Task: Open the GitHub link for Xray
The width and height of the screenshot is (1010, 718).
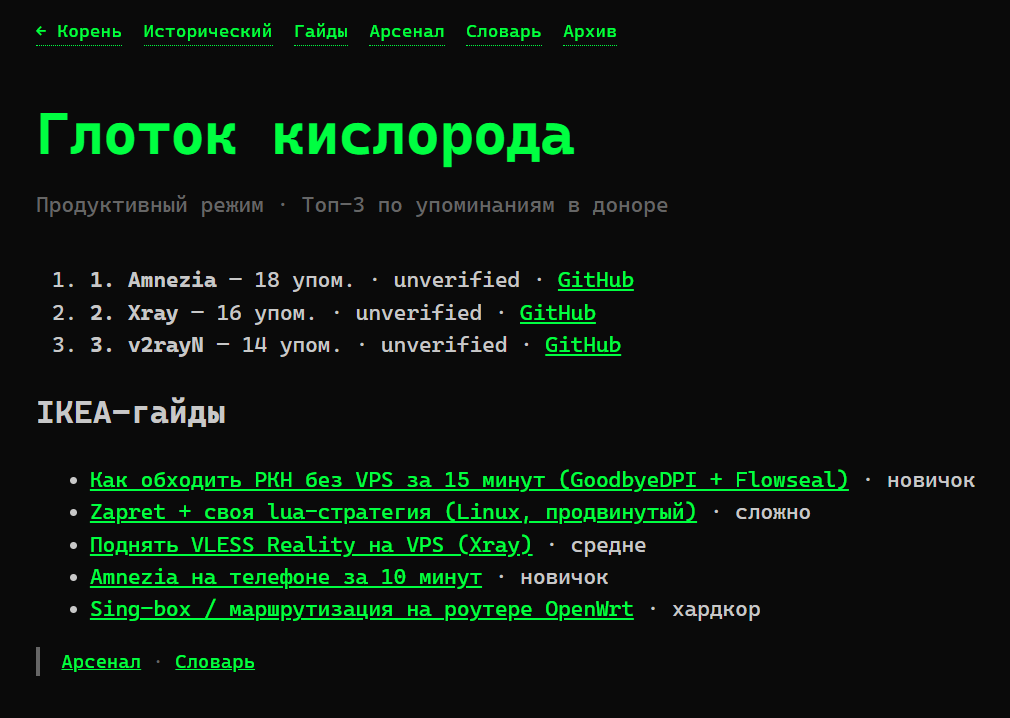Action: point(558,313)
